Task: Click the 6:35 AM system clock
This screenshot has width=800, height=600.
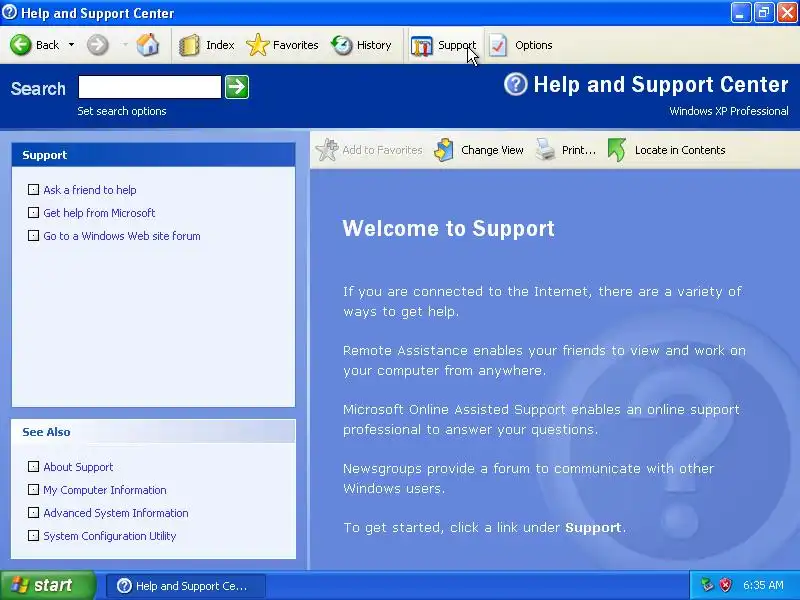Action: click(763, 585)
